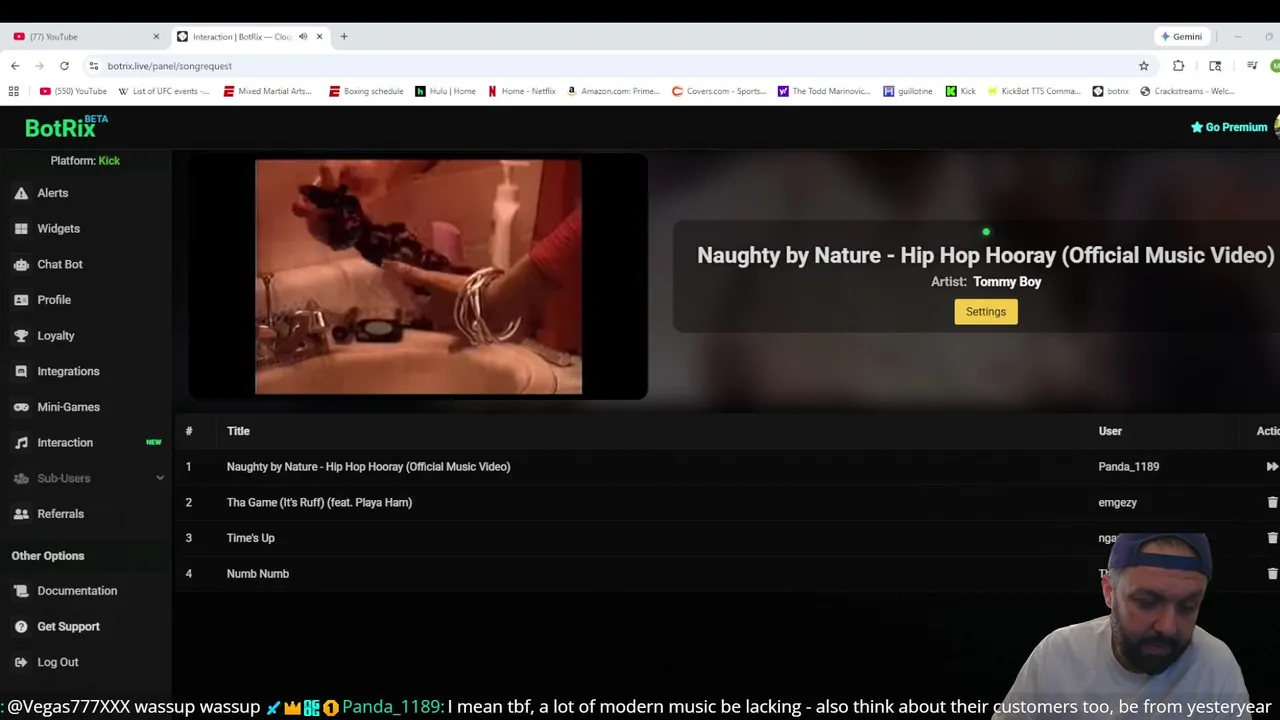Click the Go Premium link

(1229, 127)
